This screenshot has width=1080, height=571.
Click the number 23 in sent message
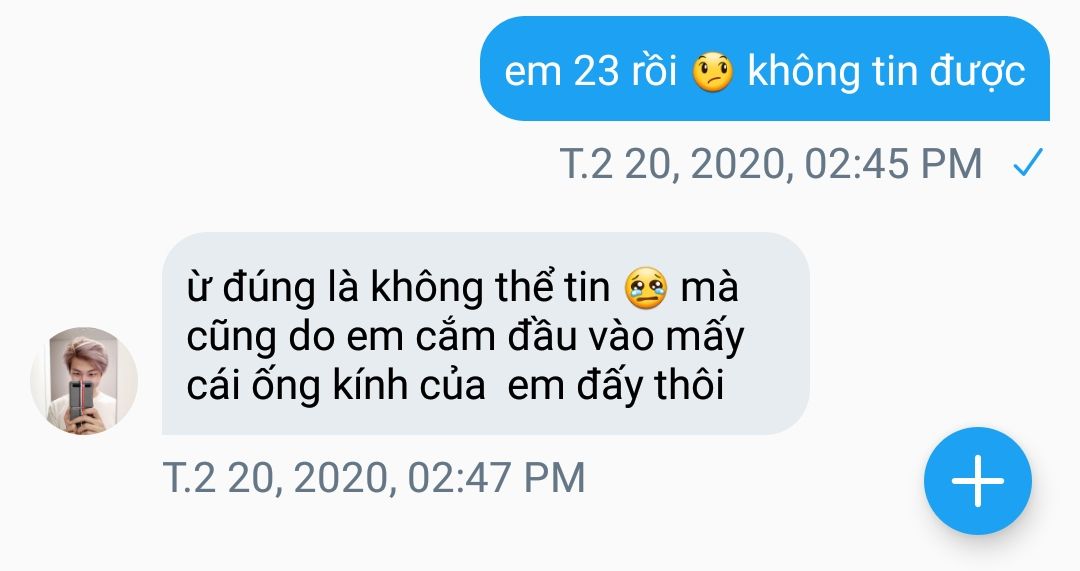pos(595,71)
